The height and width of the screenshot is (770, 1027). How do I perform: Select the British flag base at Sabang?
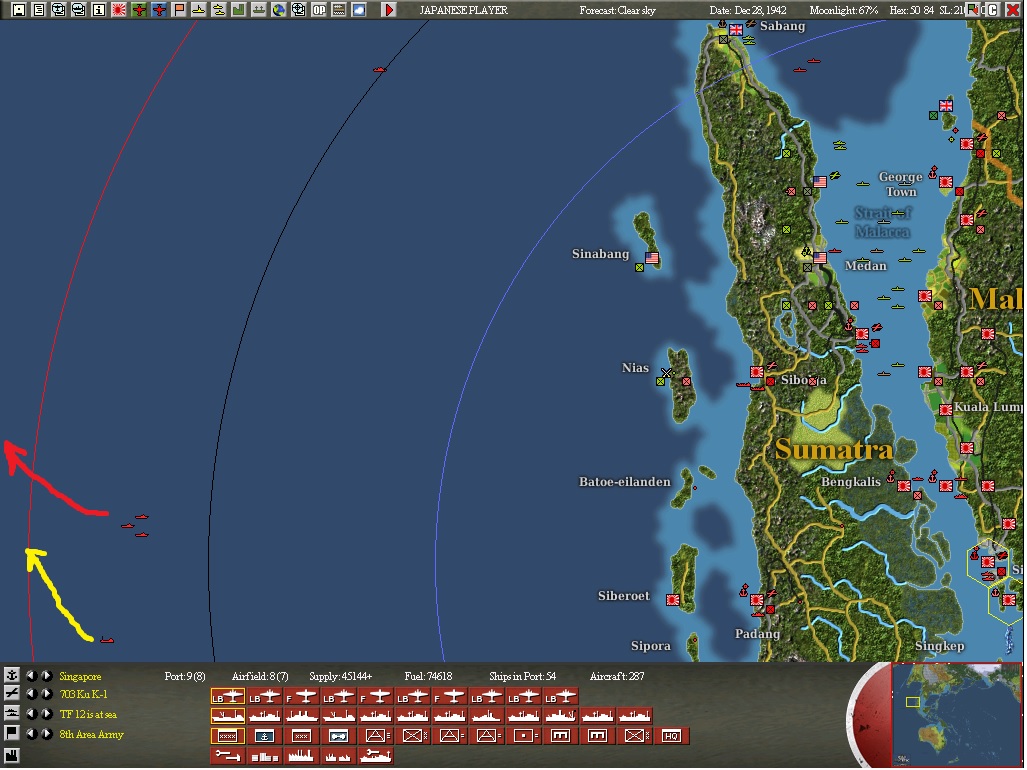pos(736,29)
